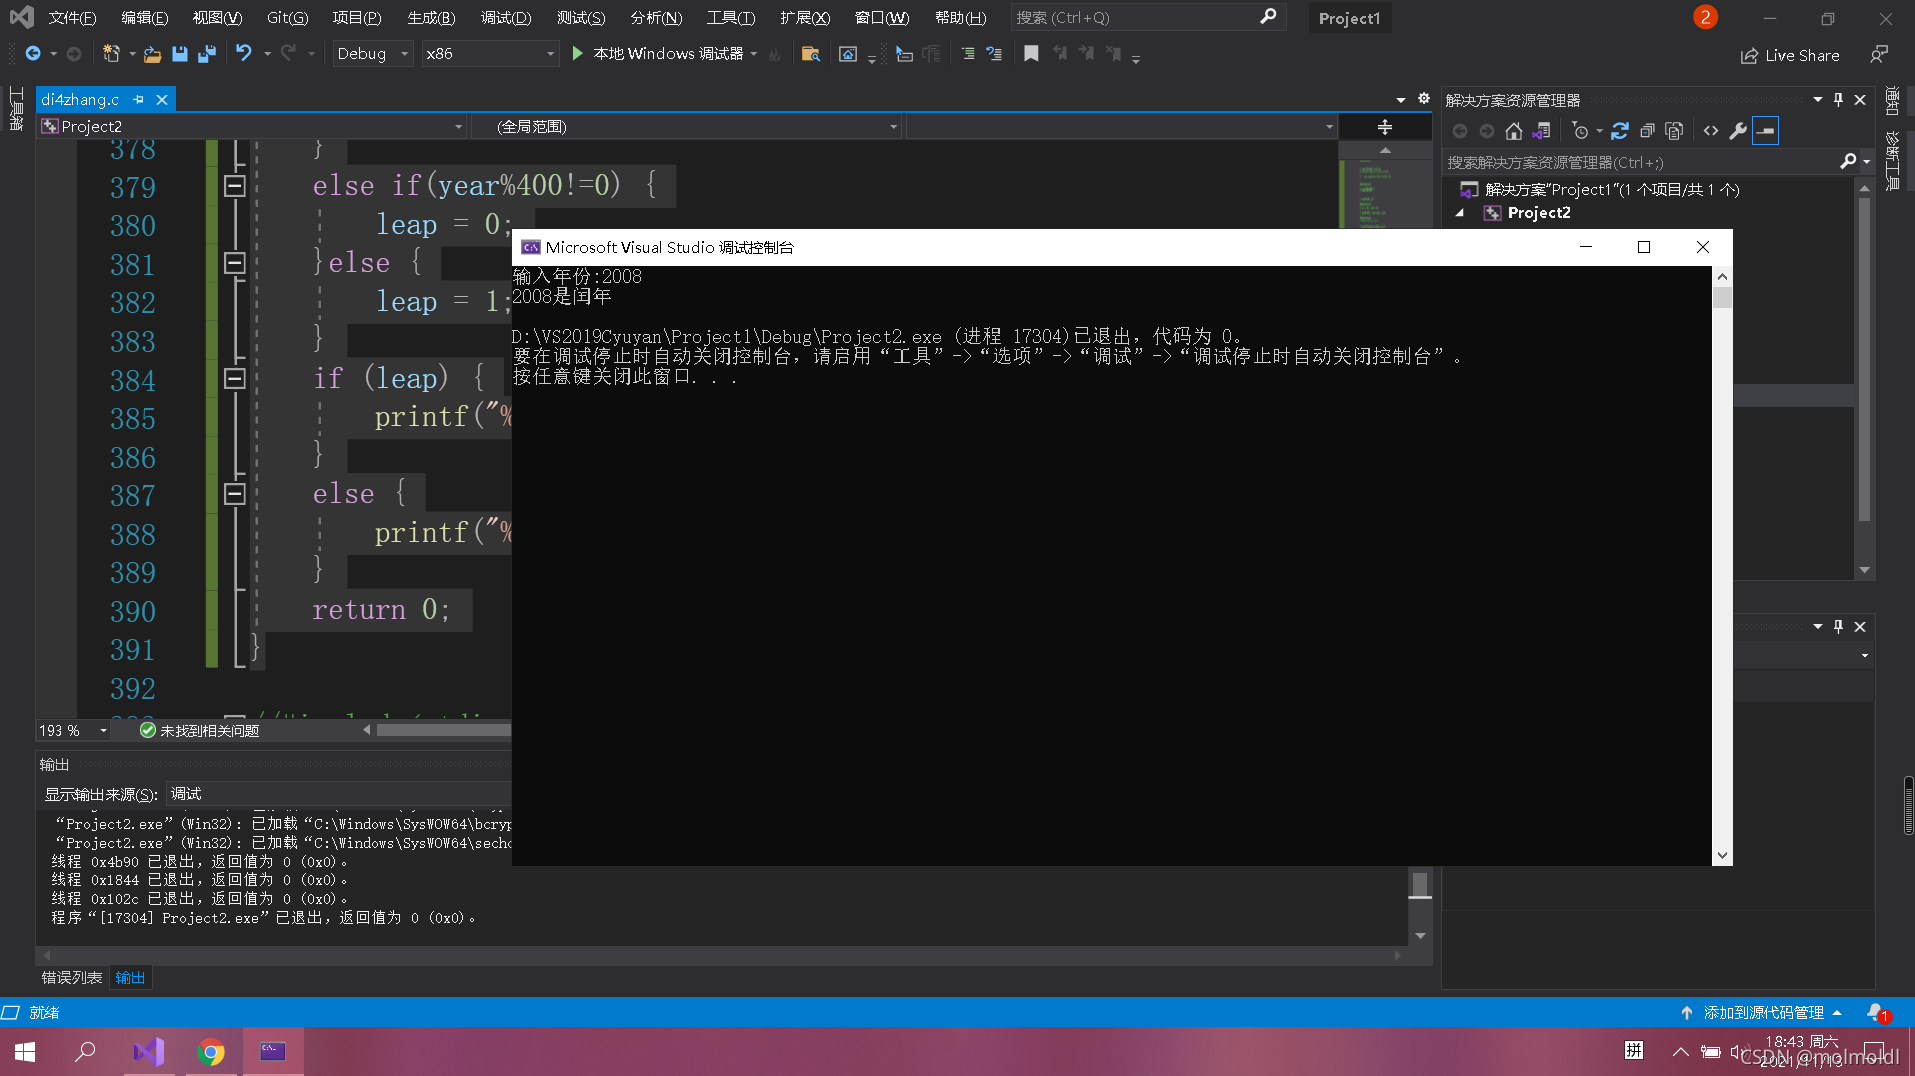Open Properties wrench icon in Solution Explorer

pos(1738,131)
